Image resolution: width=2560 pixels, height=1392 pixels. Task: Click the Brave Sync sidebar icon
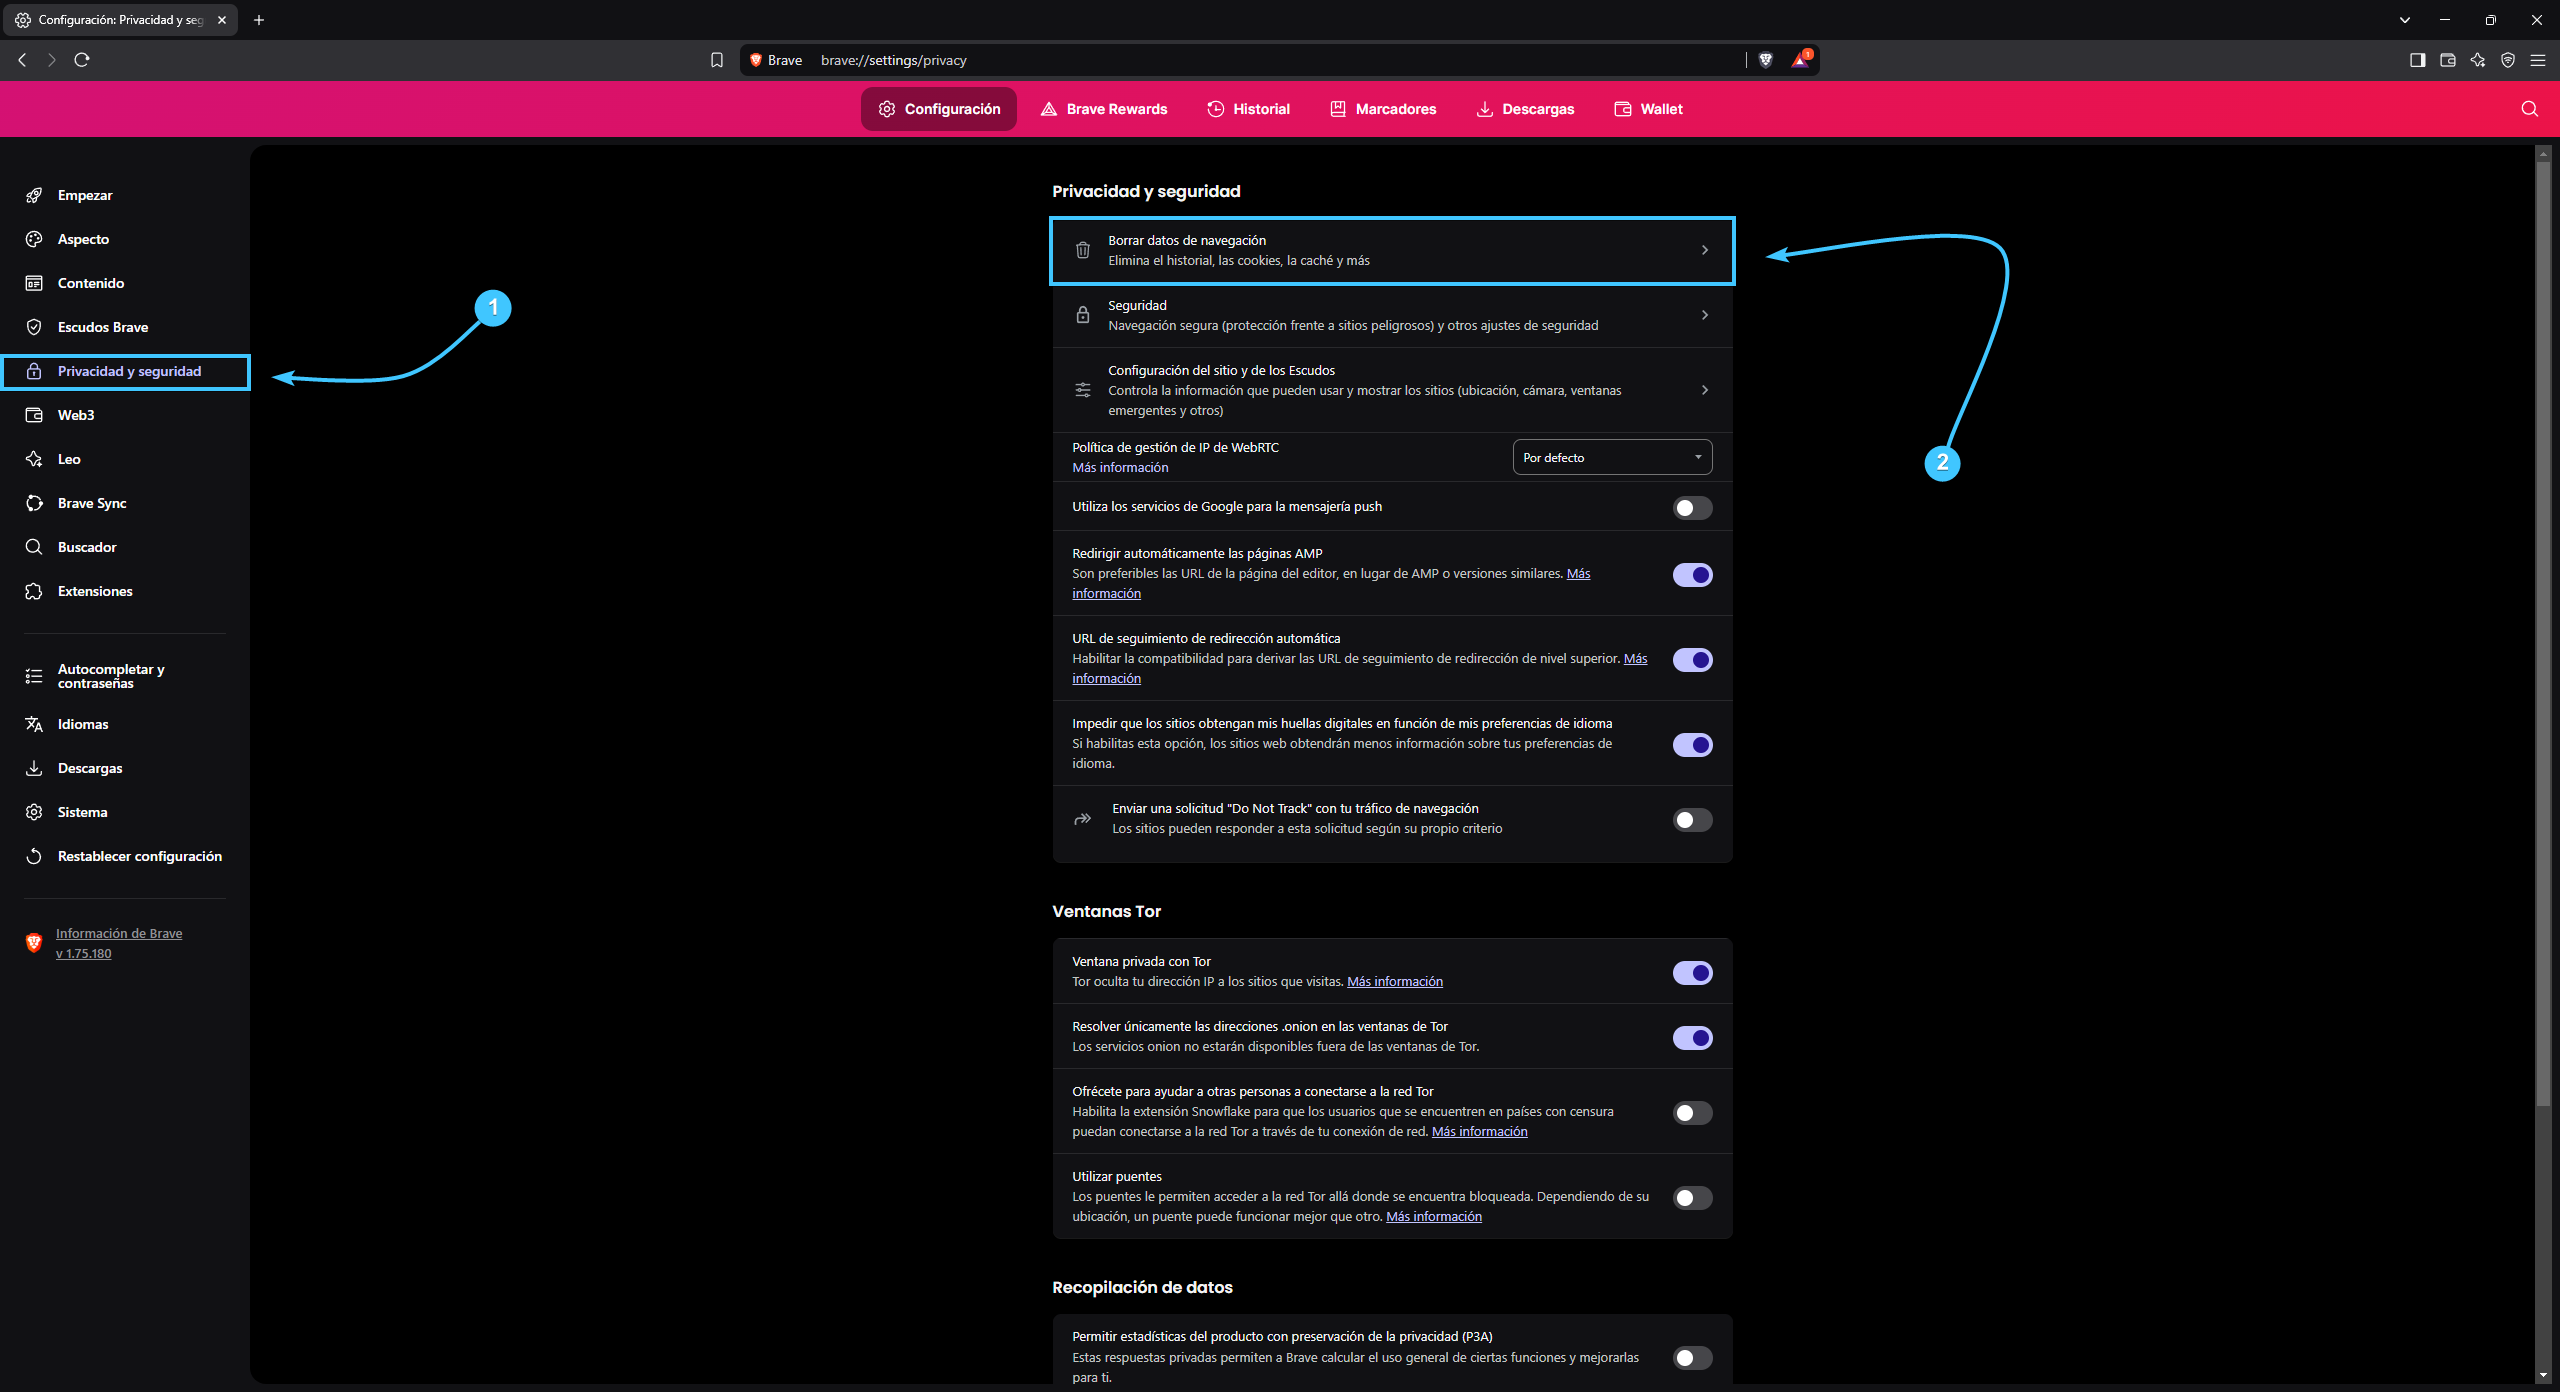pos(34,503)
